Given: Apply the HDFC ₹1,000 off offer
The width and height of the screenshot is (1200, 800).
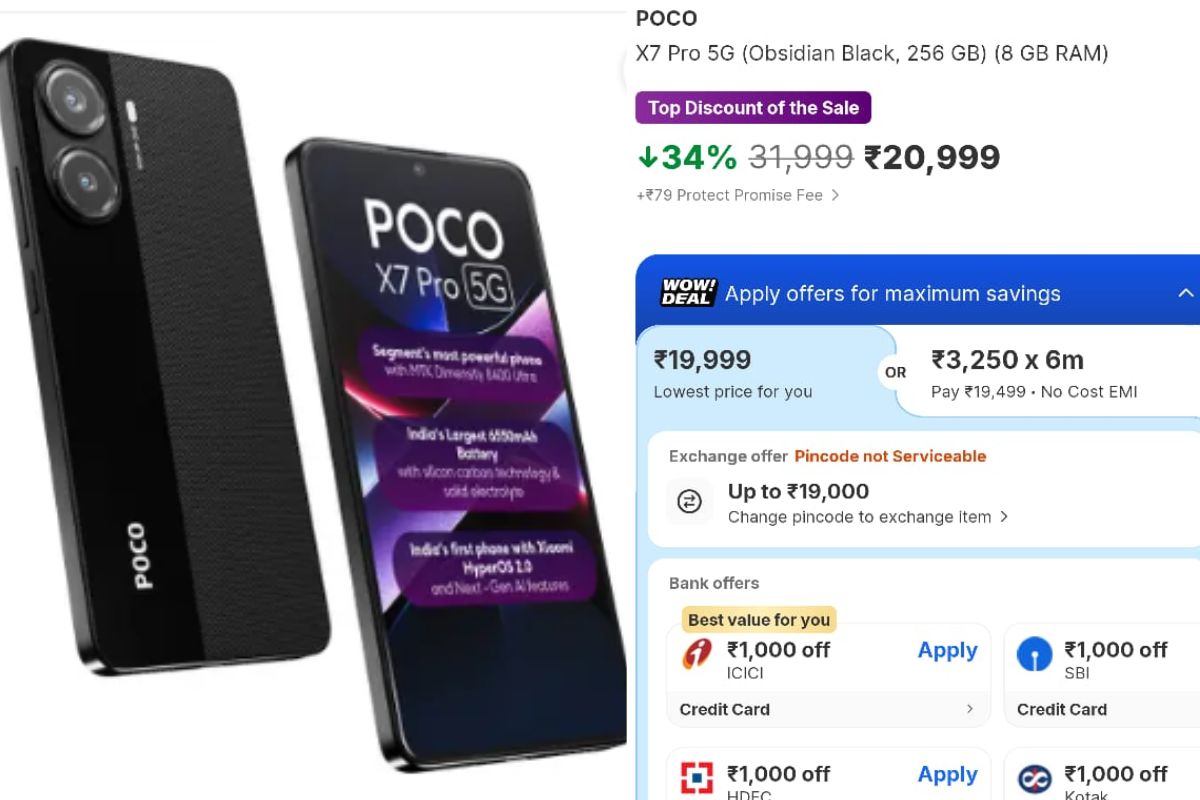Looking at the screenshot, I should tap(947, 773).
